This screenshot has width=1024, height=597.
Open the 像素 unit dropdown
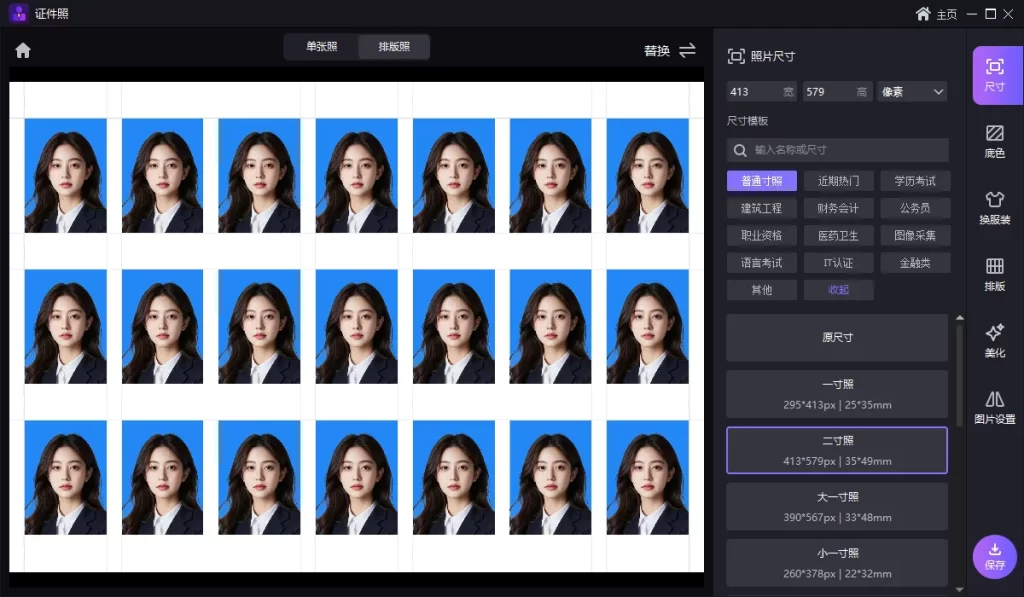click(911, 92)
